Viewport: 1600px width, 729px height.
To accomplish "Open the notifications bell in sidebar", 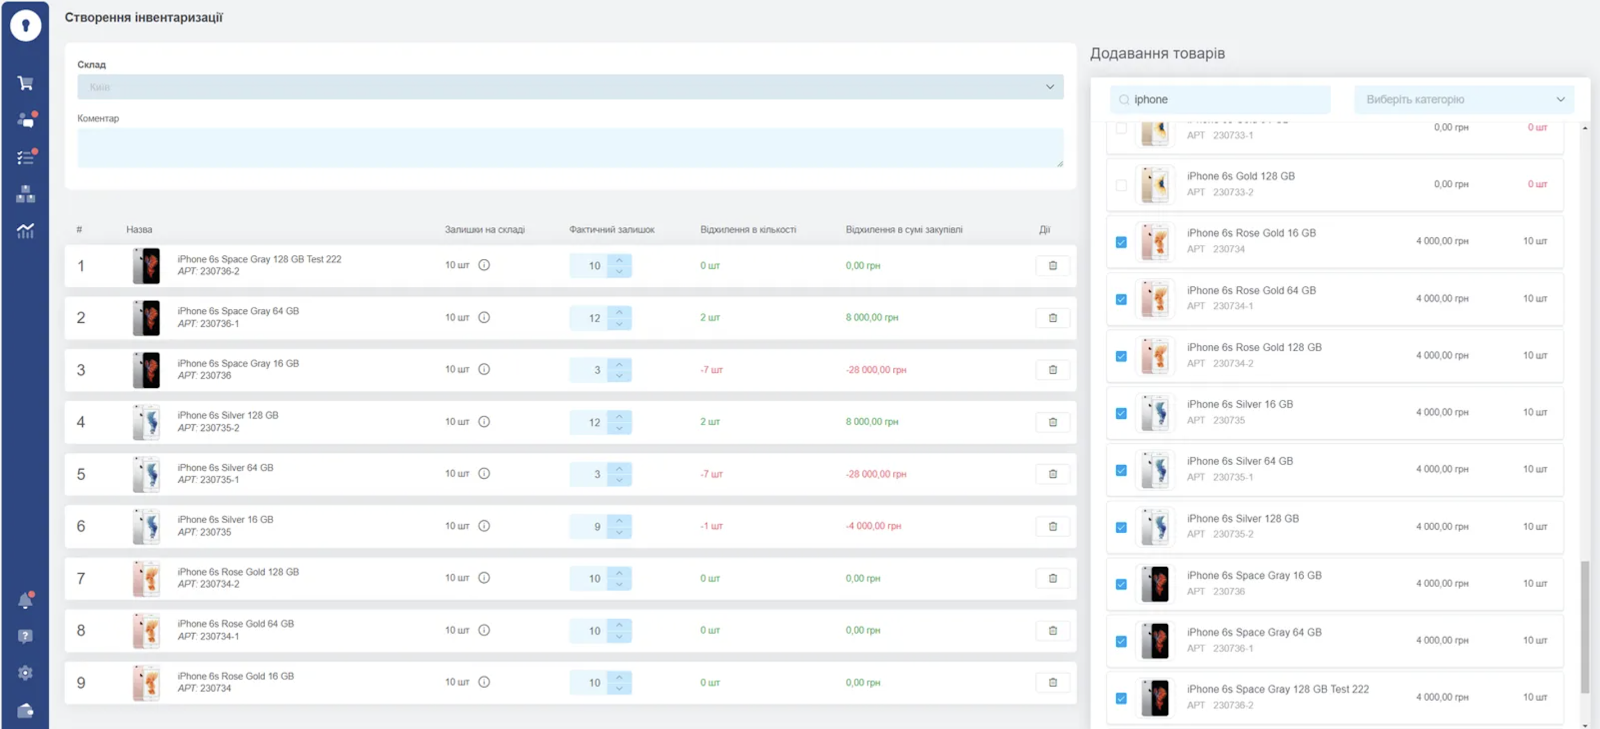I will pos(26,600).
